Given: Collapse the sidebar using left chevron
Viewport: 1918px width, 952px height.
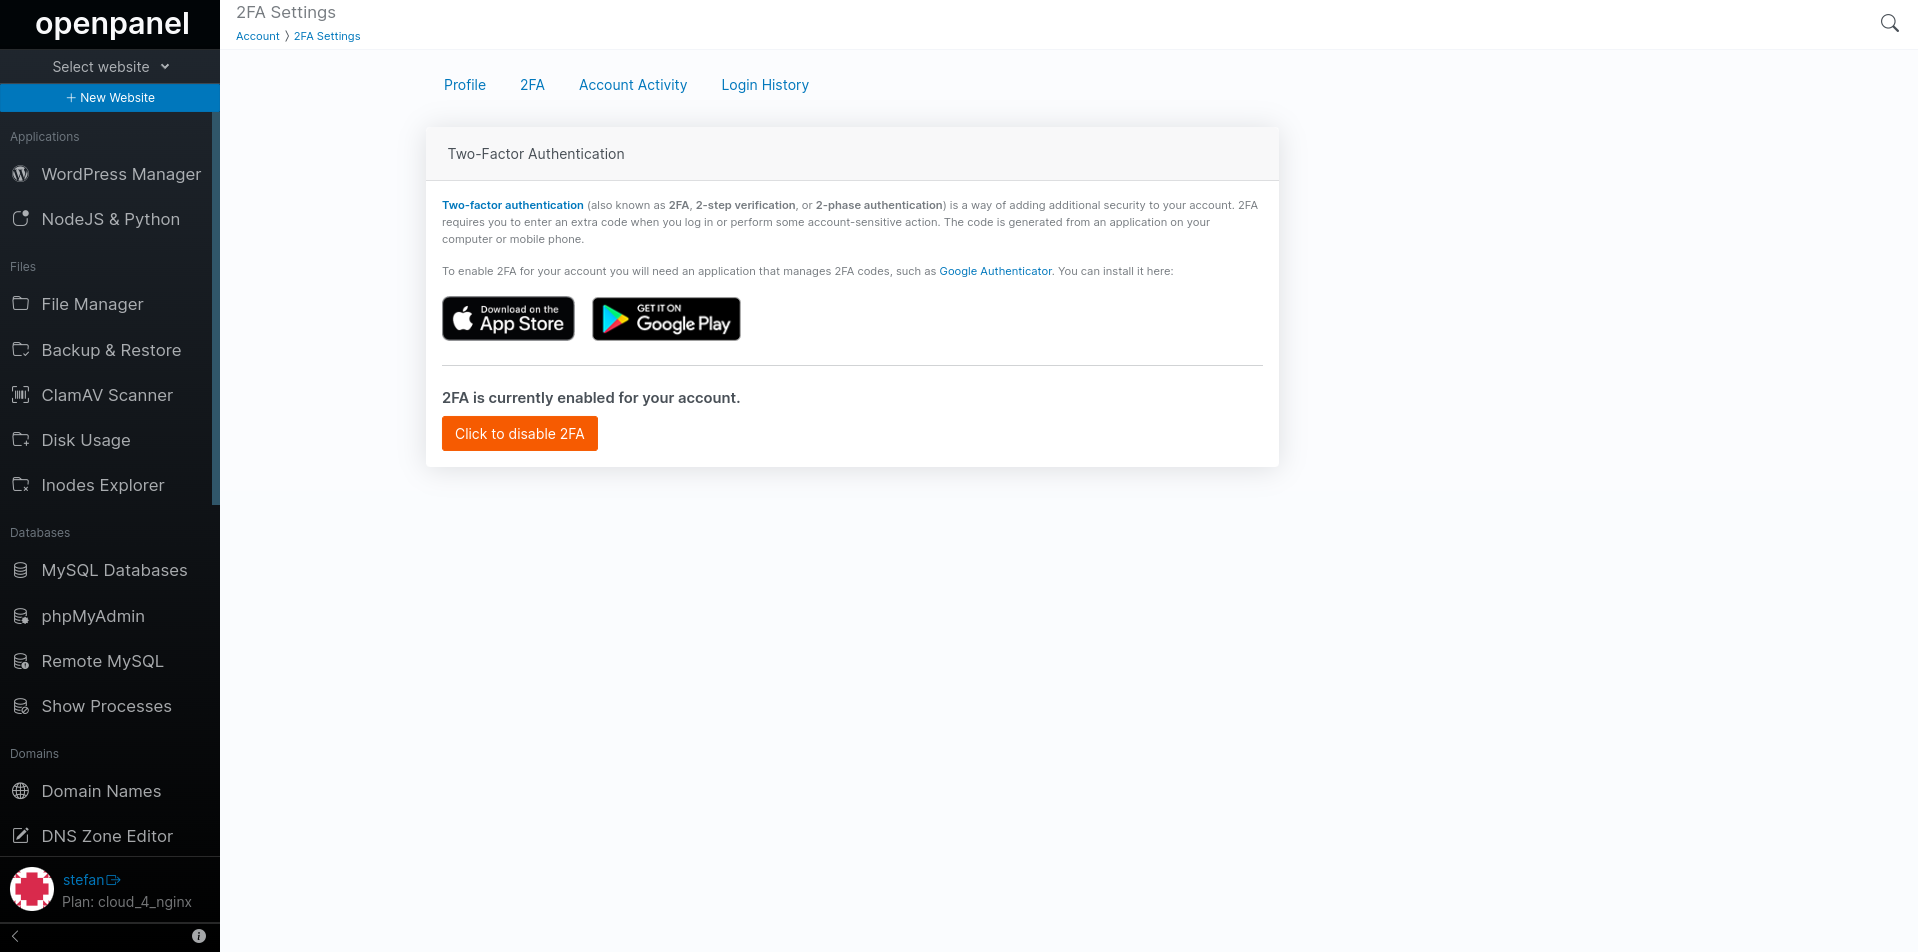Looking at the screenshot, I should 15,936.
